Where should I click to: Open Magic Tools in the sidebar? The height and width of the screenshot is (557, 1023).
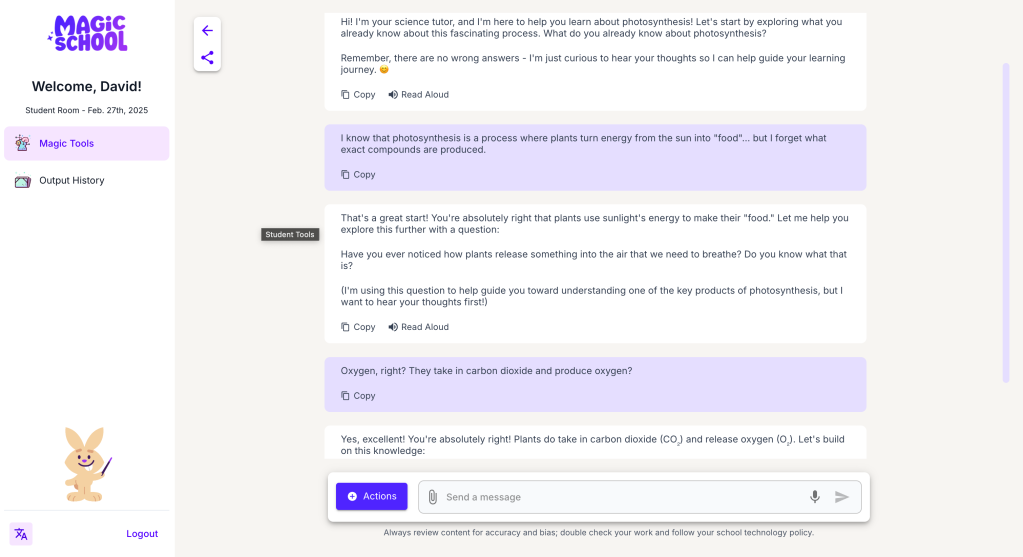coord(86,143)
